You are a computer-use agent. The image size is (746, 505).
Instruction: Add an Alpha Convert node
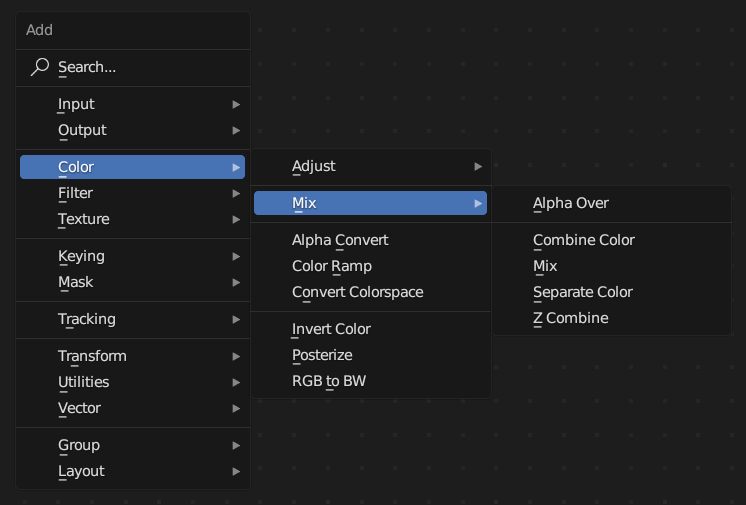click(x=340, y=240)
